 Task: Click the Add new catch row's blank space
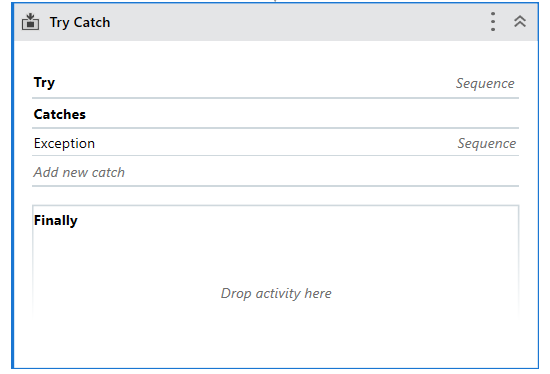(x=321, y=172)
